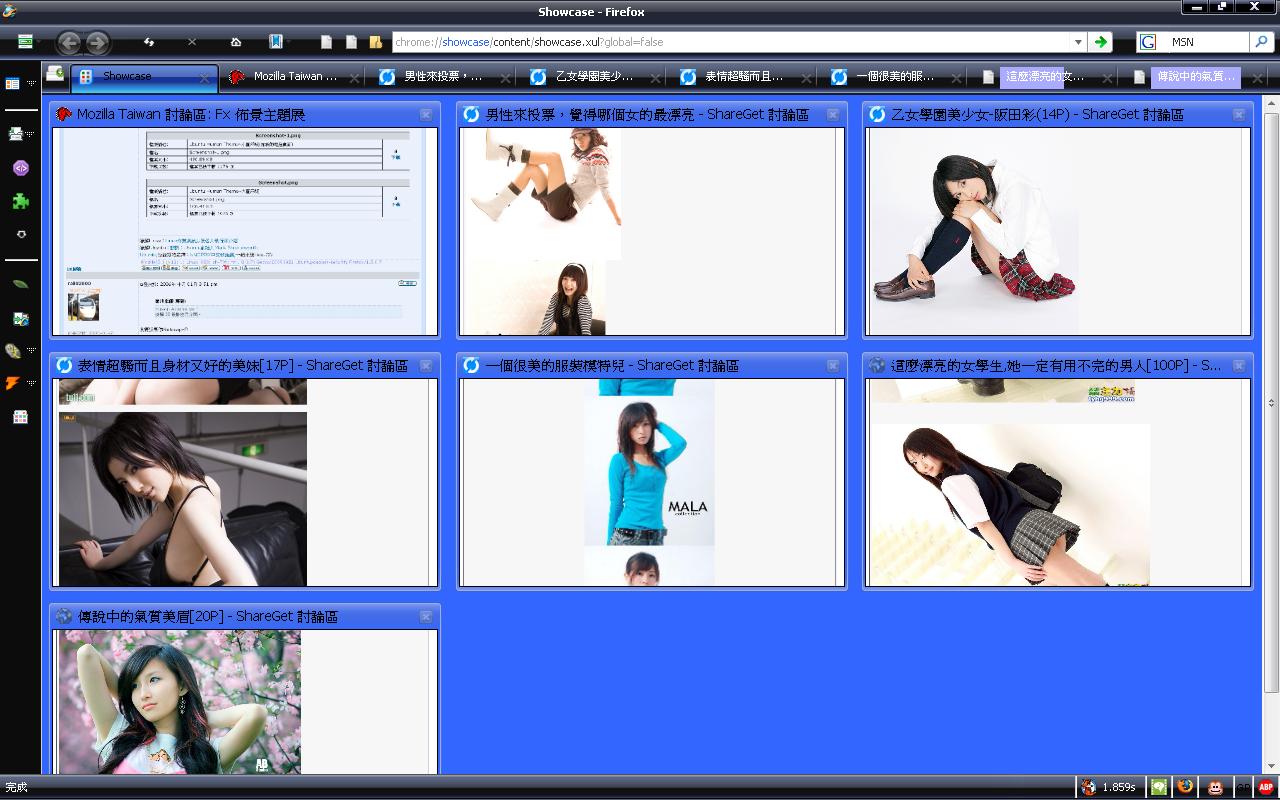Open the Google search engine selector

point(1149,42)
